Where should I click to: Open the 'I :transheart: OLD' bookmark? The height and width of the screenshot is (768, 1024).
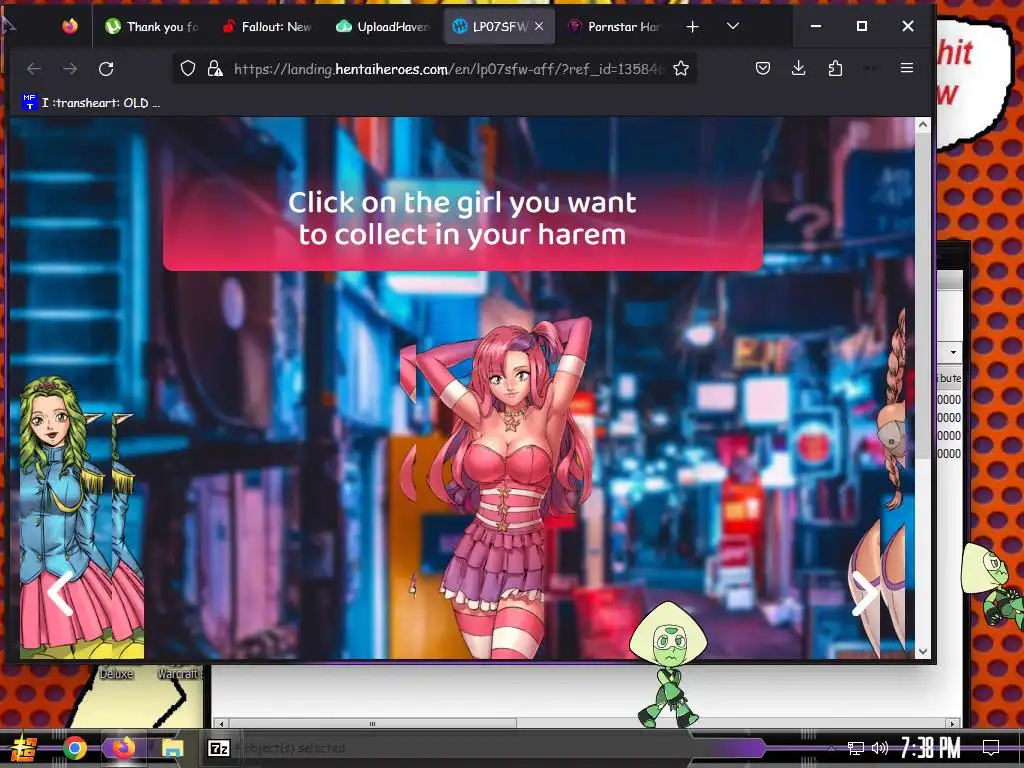(x=91, y=103)
